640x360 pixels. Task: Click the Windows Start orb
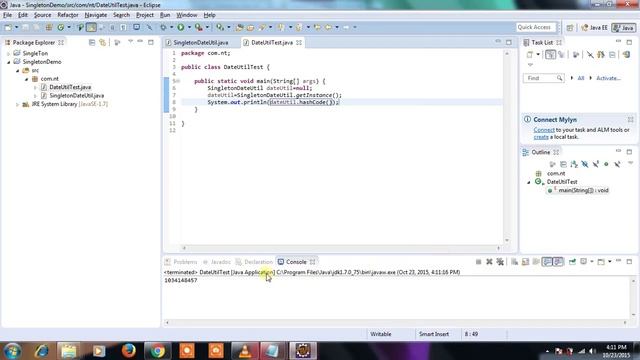[13, 351]
